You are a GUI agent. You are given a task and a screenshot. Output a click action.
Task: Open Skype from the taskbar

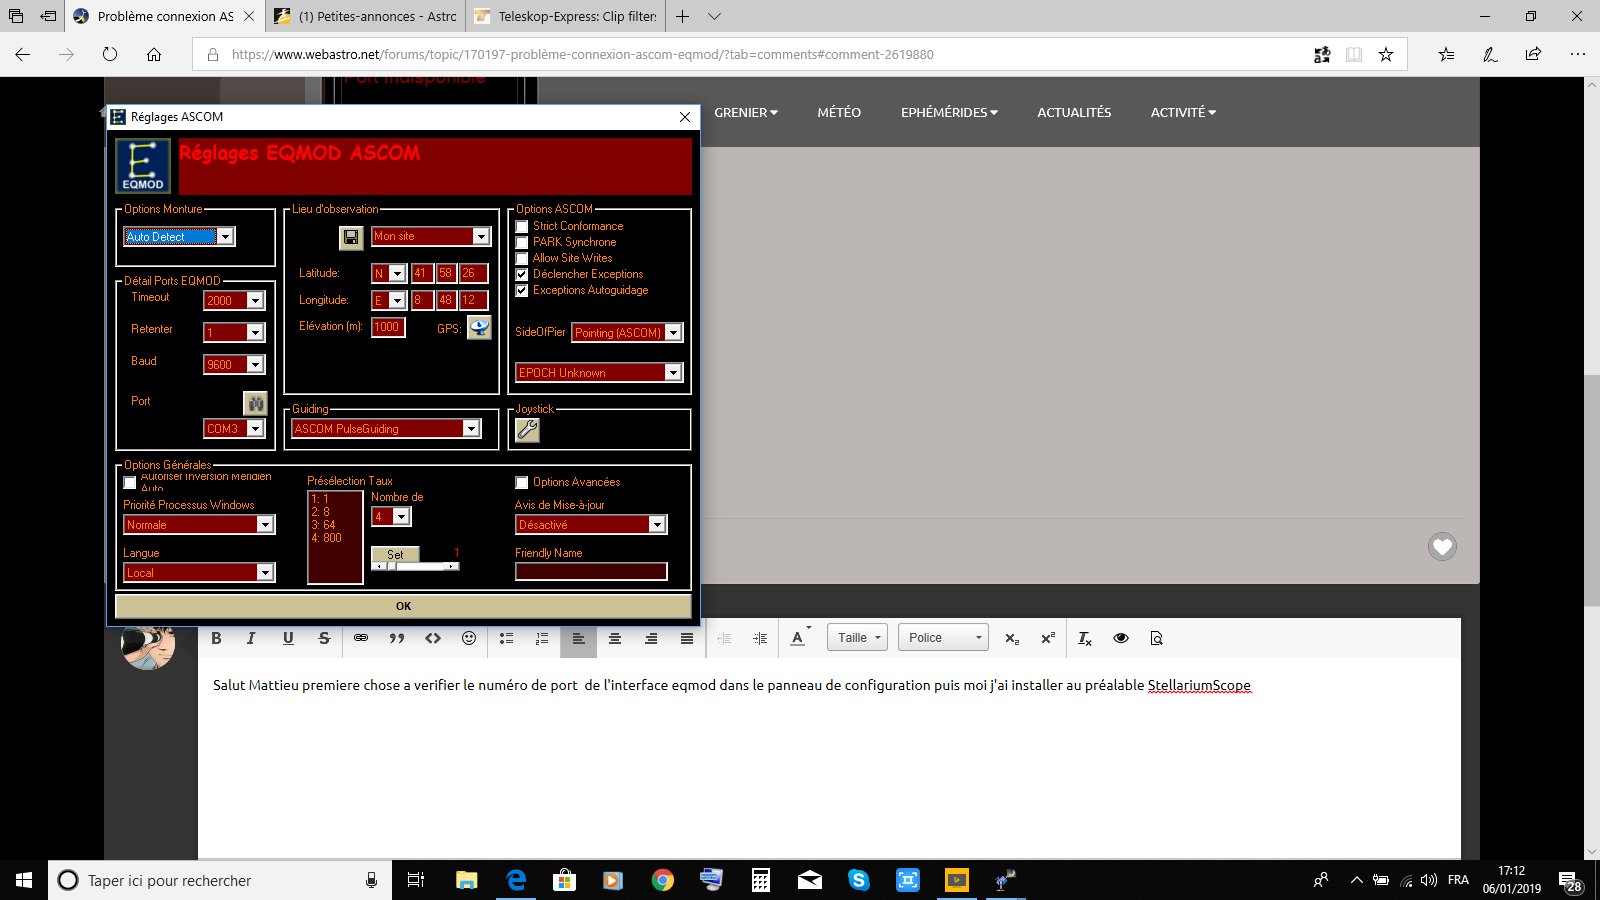pos(858,880)
